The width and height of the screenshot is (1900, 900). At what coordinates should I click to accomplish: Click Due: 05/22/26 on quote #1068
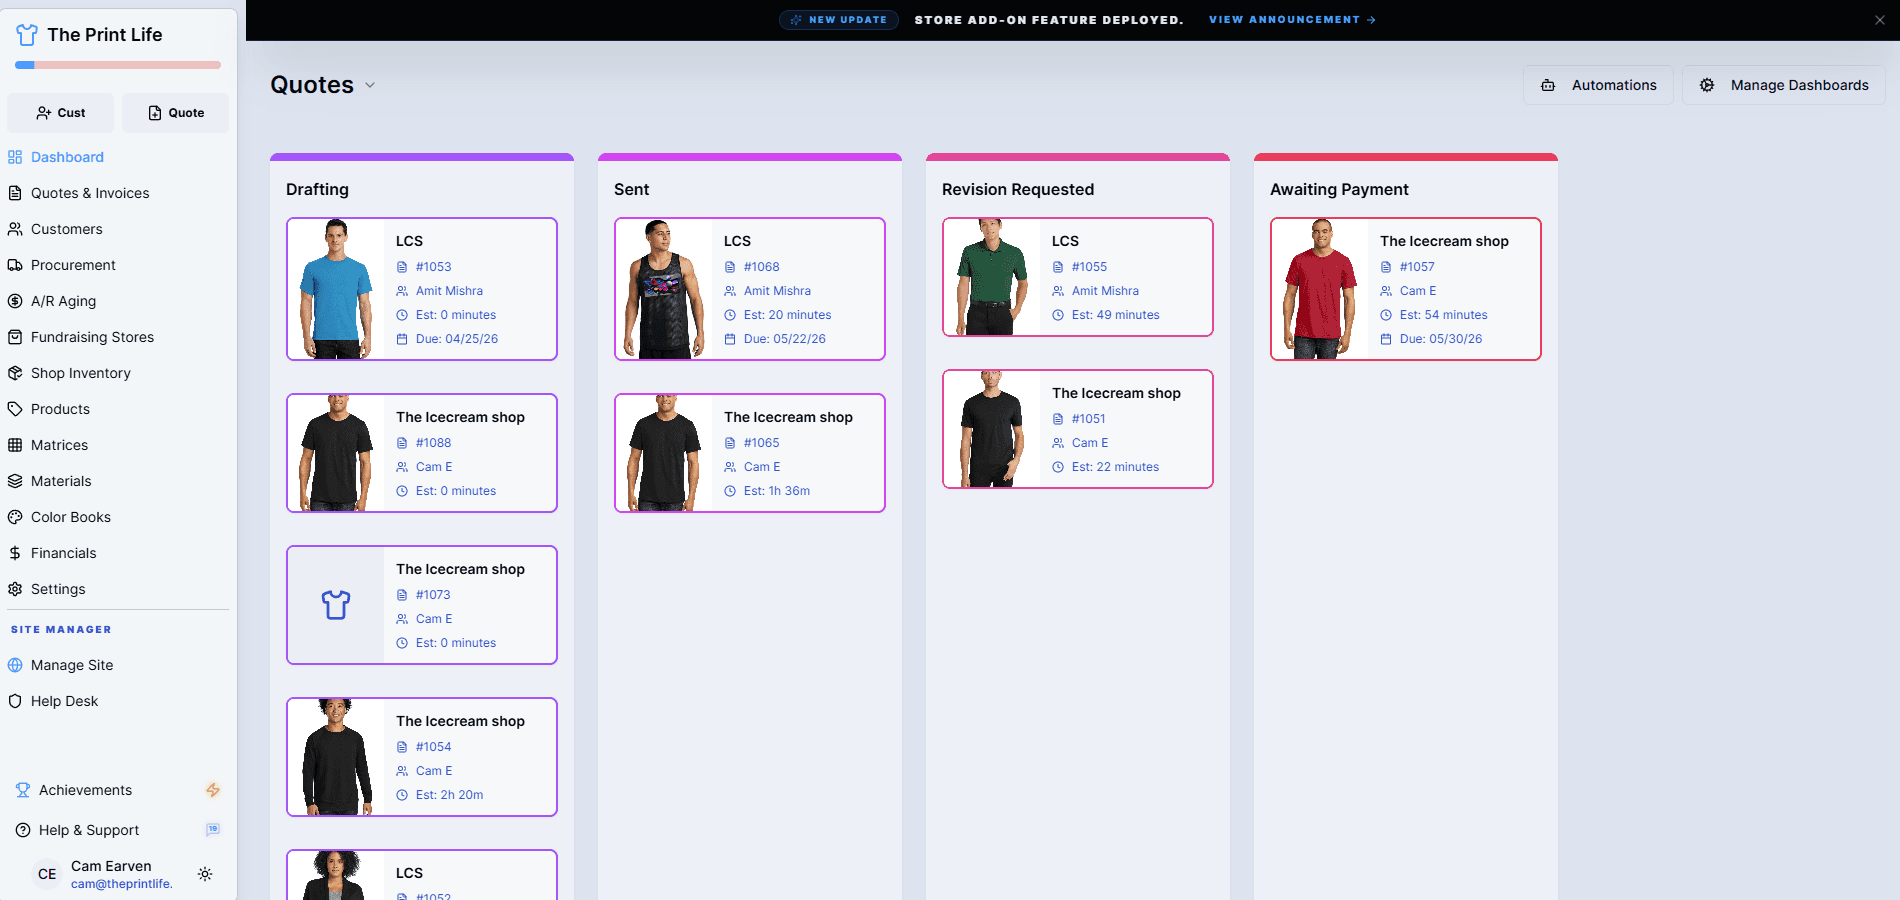click(x=785, y=339)
